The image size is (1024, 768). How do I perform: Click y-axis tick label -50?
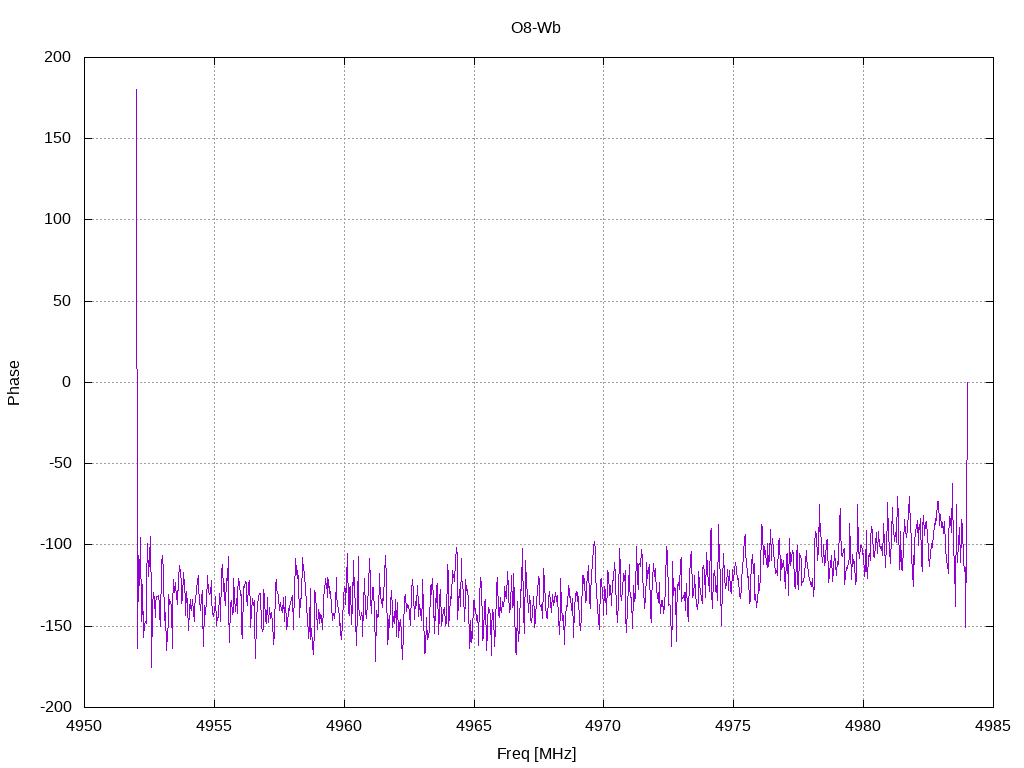coord(59,464)
